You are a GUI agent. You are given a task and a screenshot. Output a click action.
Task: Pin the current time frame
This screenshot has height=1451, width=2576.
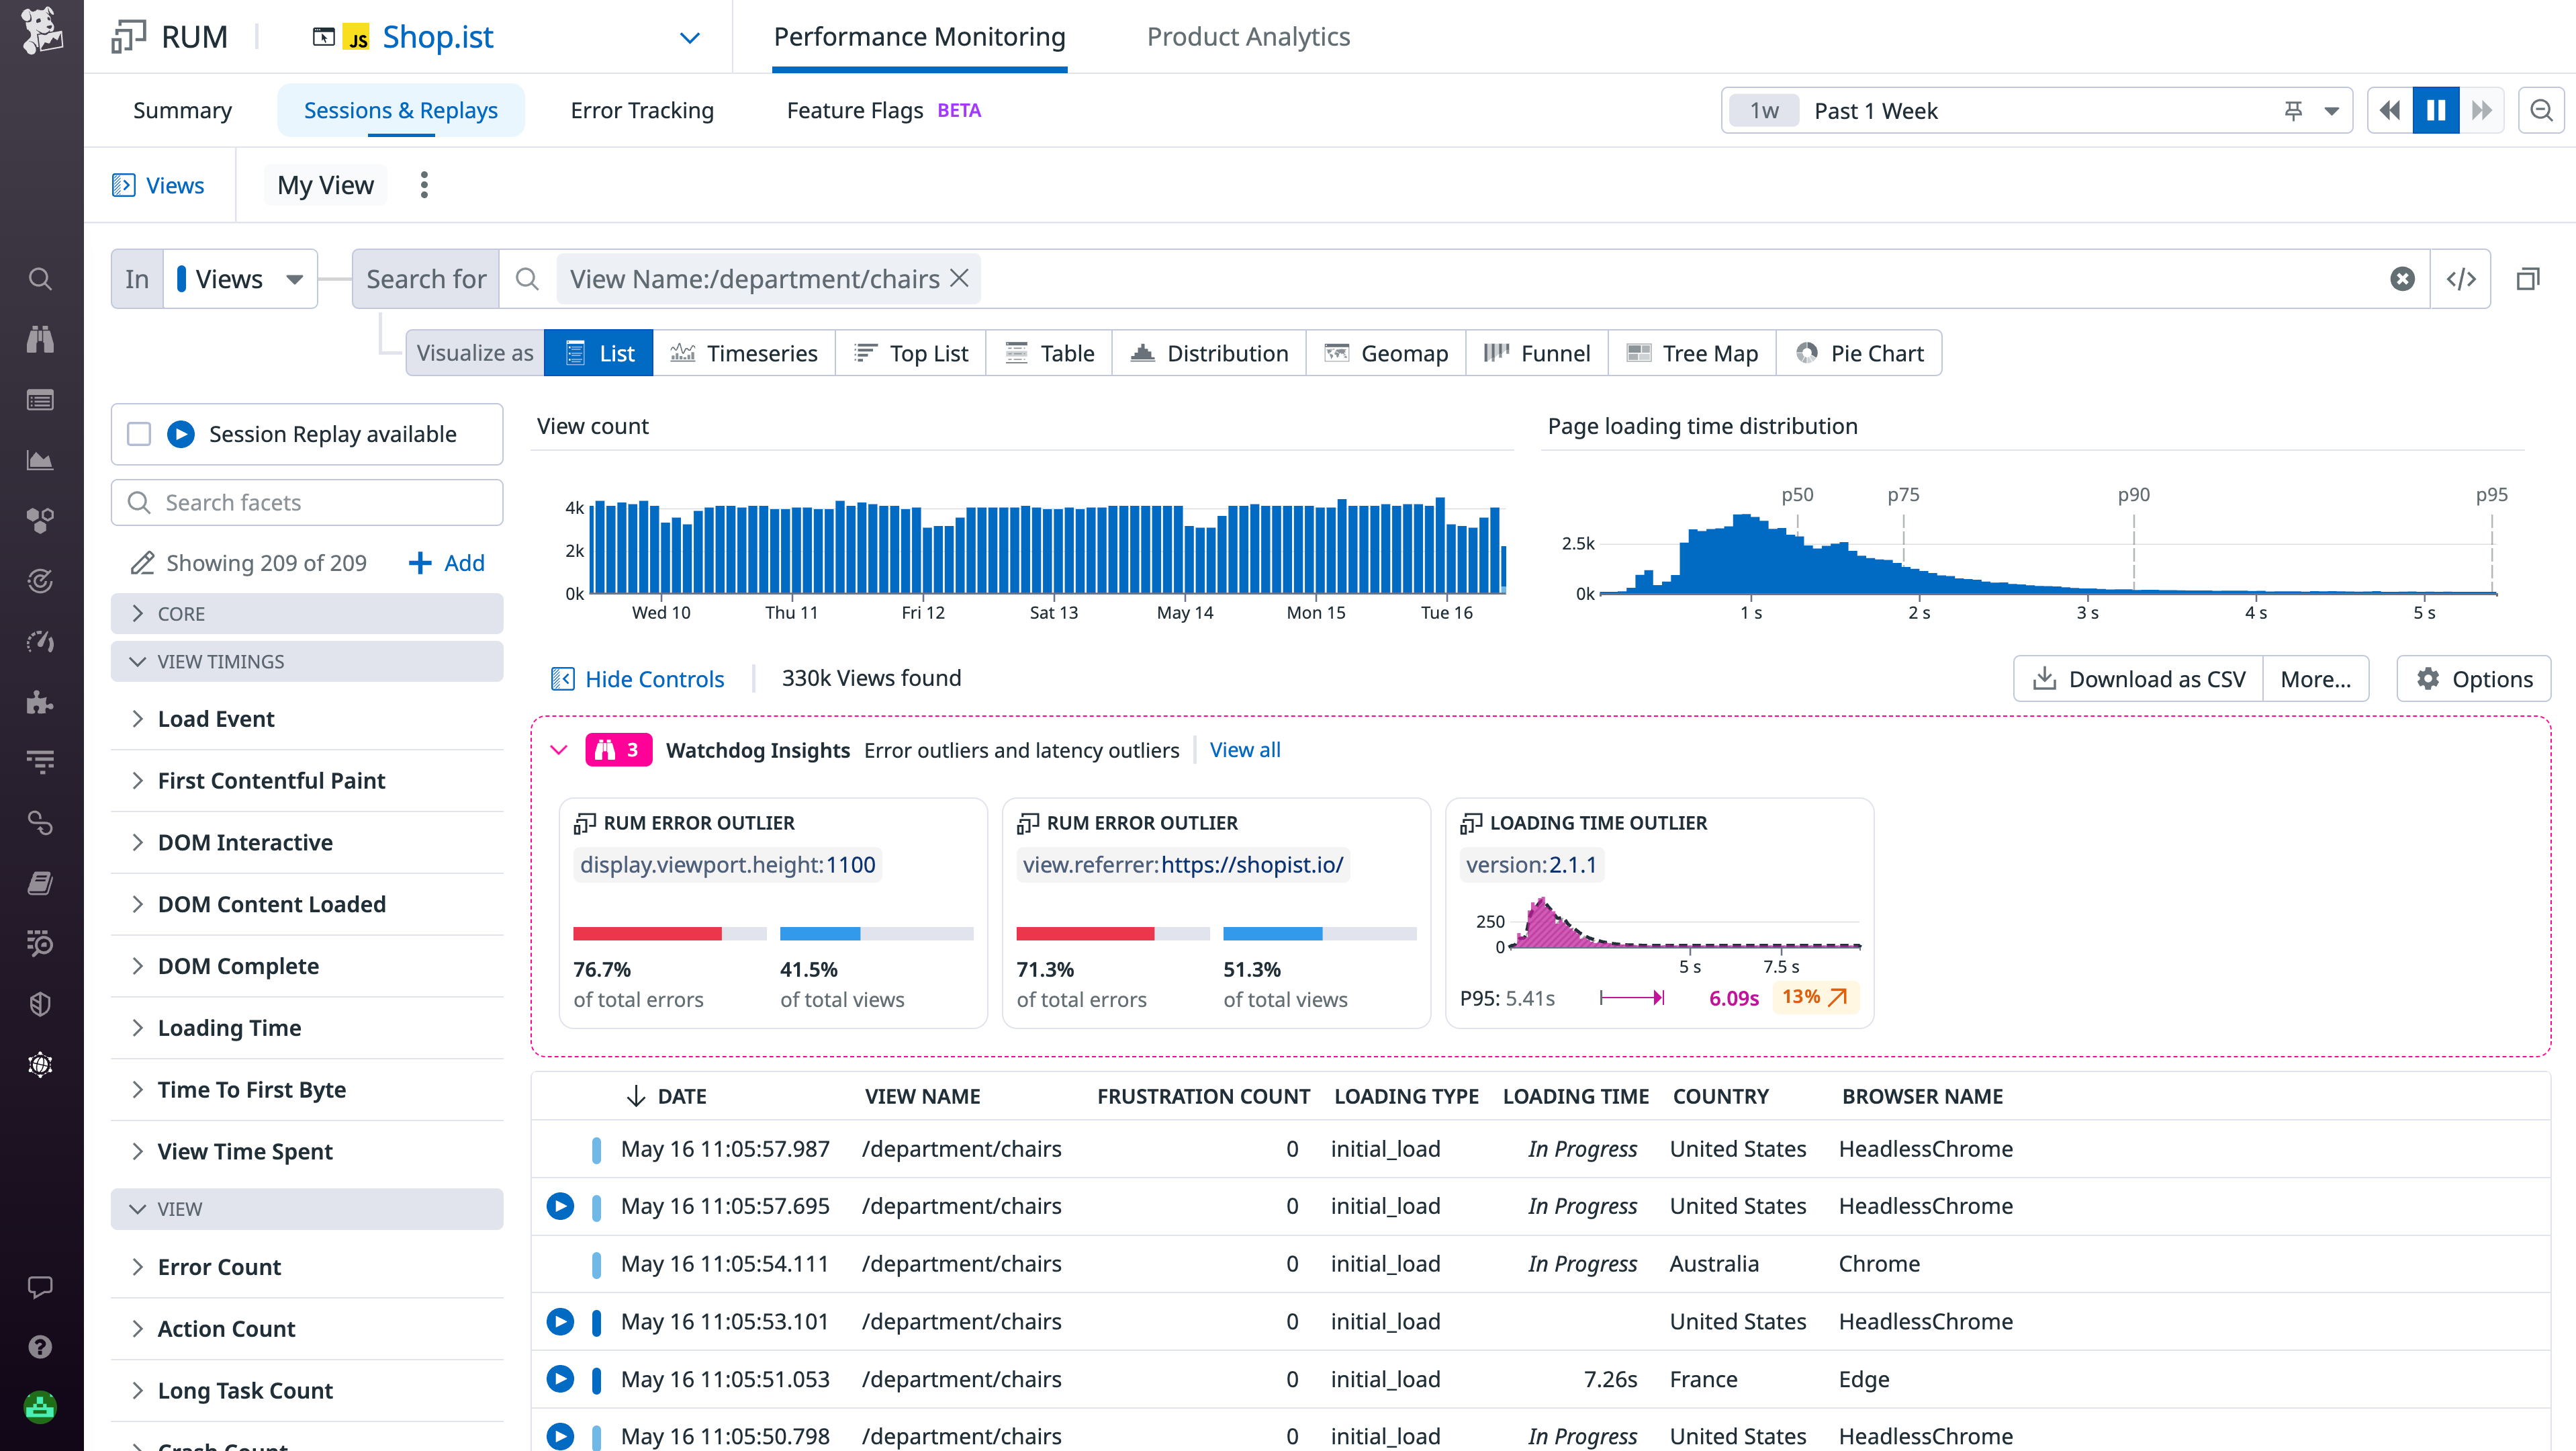click(x=2293, y=110)
